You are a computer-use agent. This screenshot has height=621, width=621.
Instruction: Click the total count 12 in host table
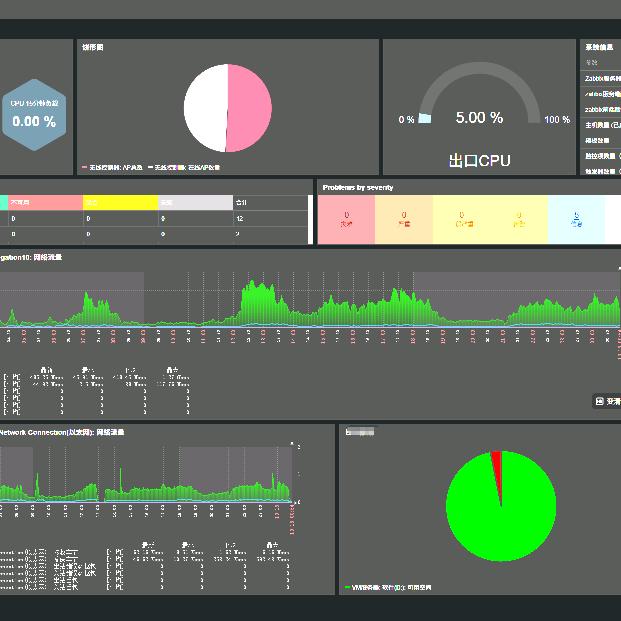coord(239,218)
